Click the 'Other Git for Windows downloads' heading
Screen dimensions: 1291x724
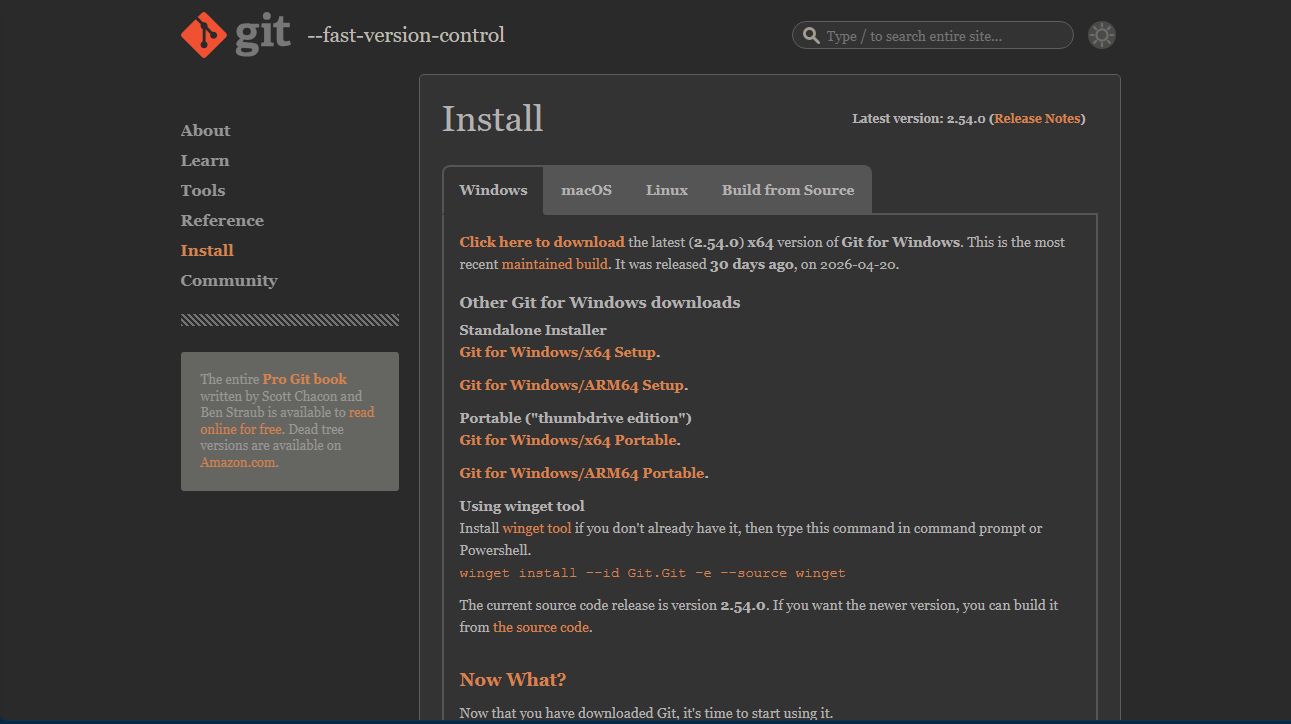(x=600, y=302)
